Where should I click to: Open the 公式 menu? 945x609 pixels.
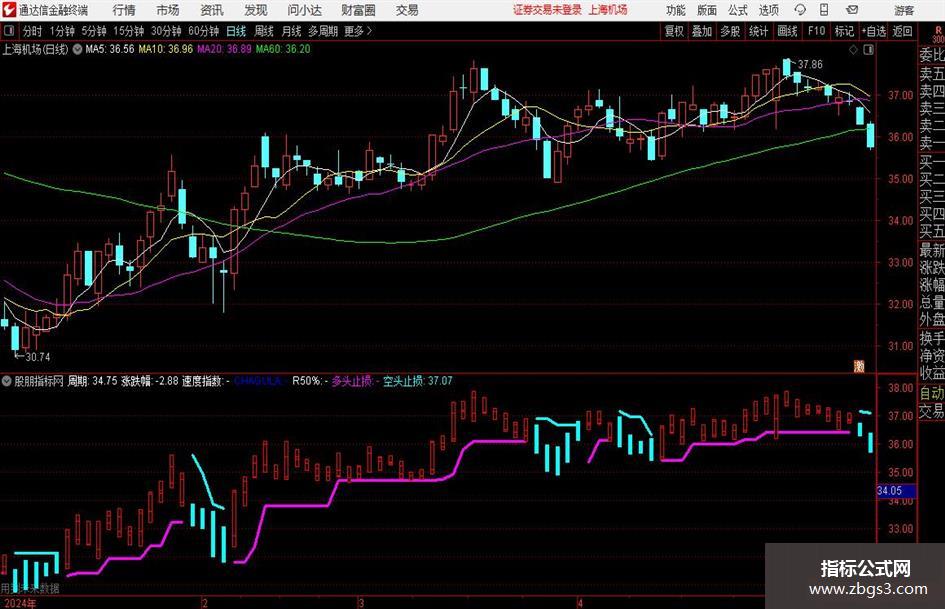tap(737, 10)
